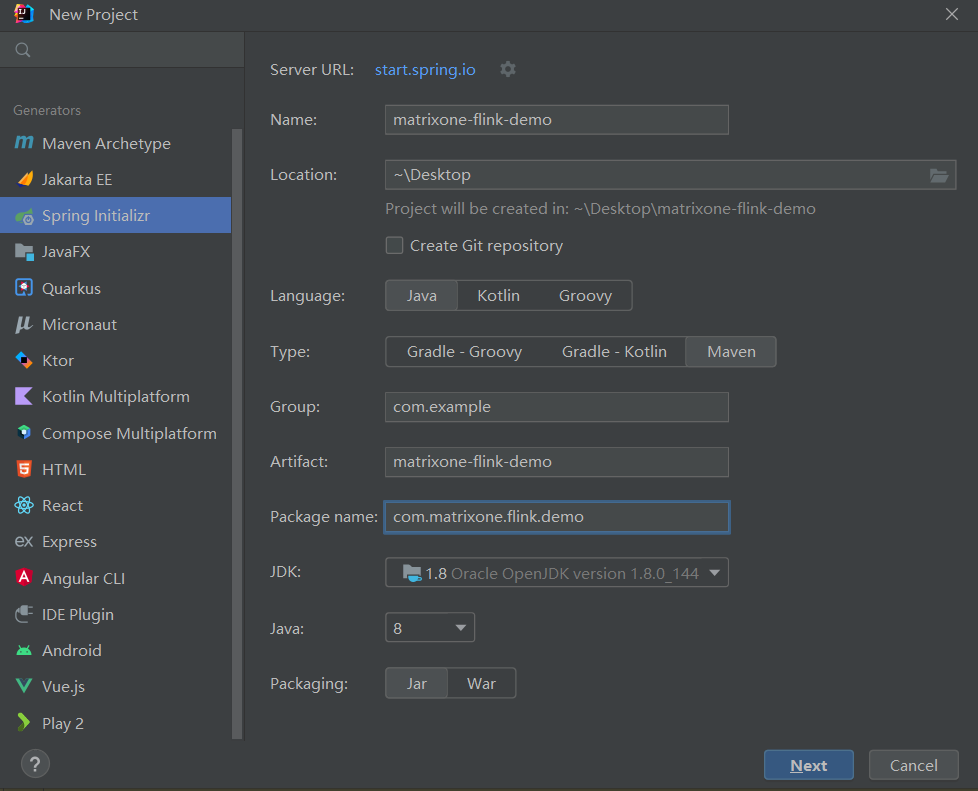The height and width of the screenshot is (791, 978).
Task: Click the Angular CLI icon
Action: coord(24,578)
